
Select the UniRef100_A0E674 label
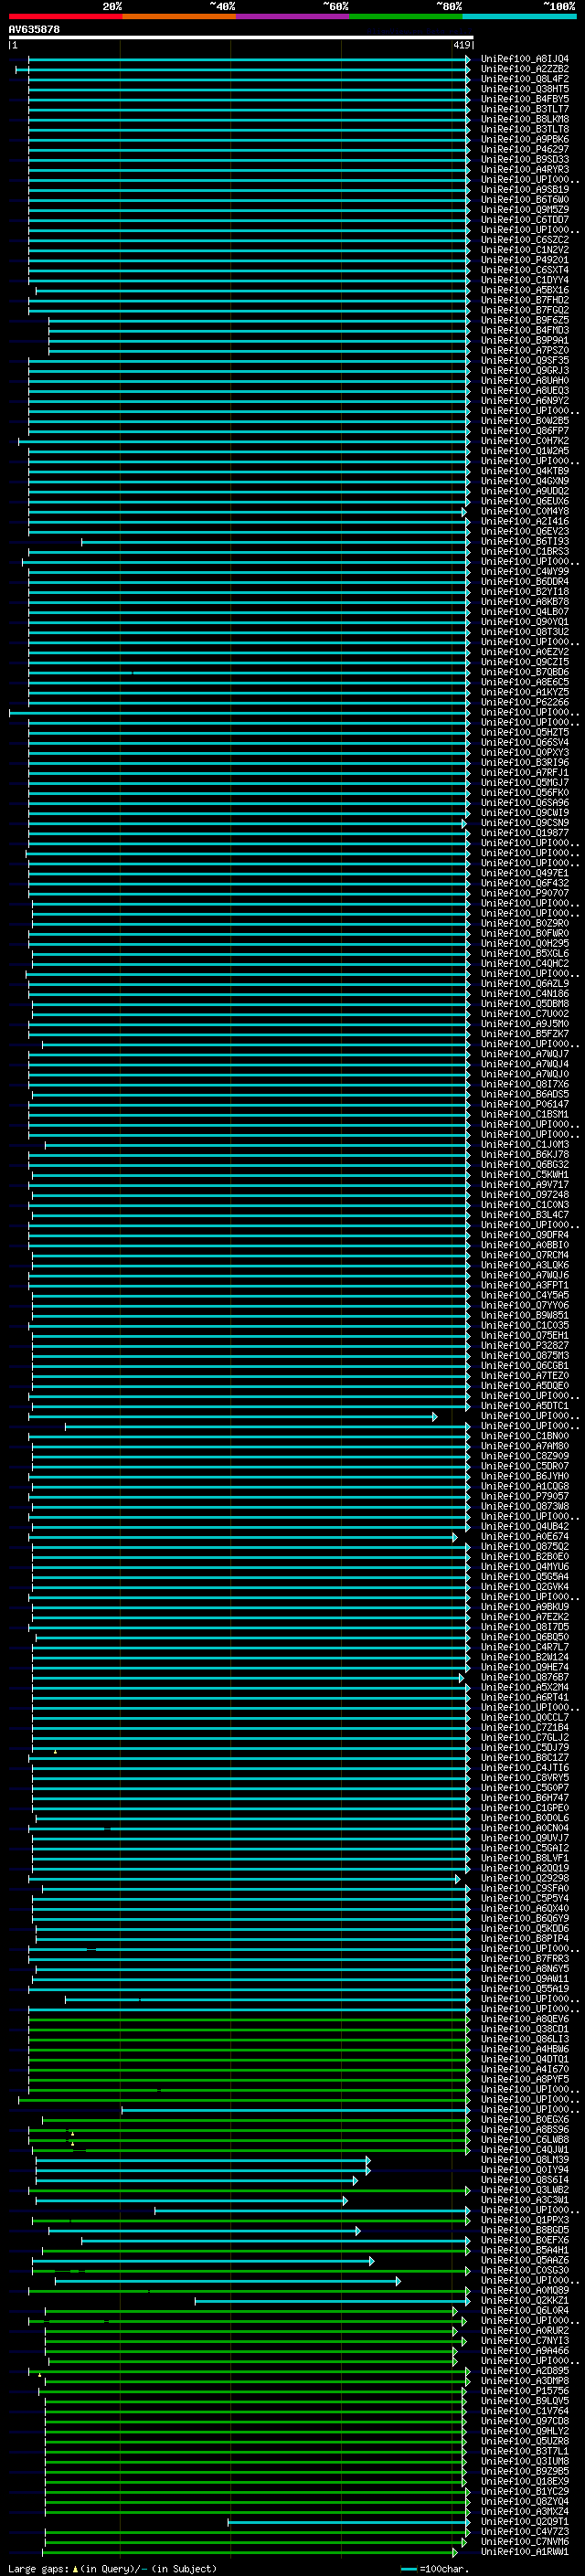point(525,1536)
